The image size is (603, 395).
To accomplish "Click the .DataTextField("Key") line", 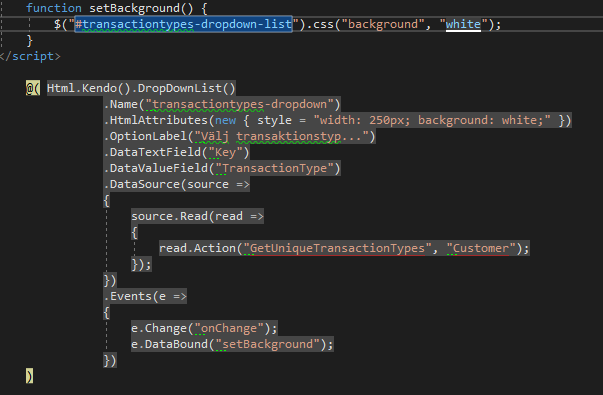I will point(177,152).
